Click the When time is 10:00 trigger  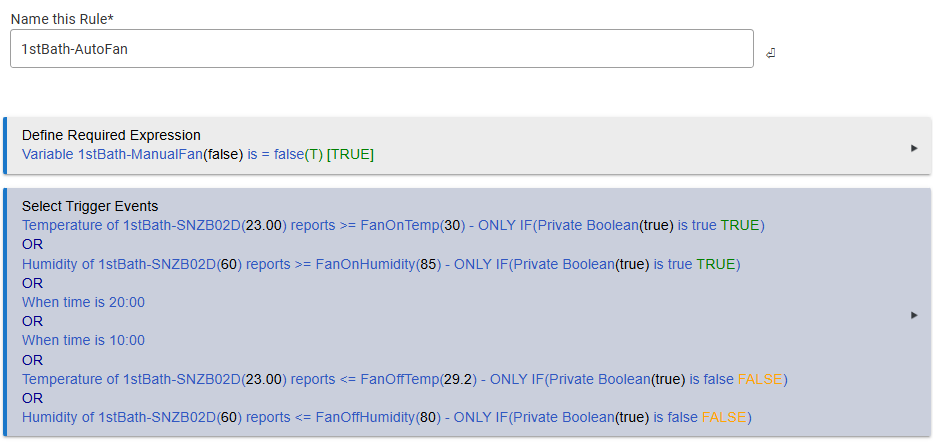pyautogui.click(x=83, y=340)
